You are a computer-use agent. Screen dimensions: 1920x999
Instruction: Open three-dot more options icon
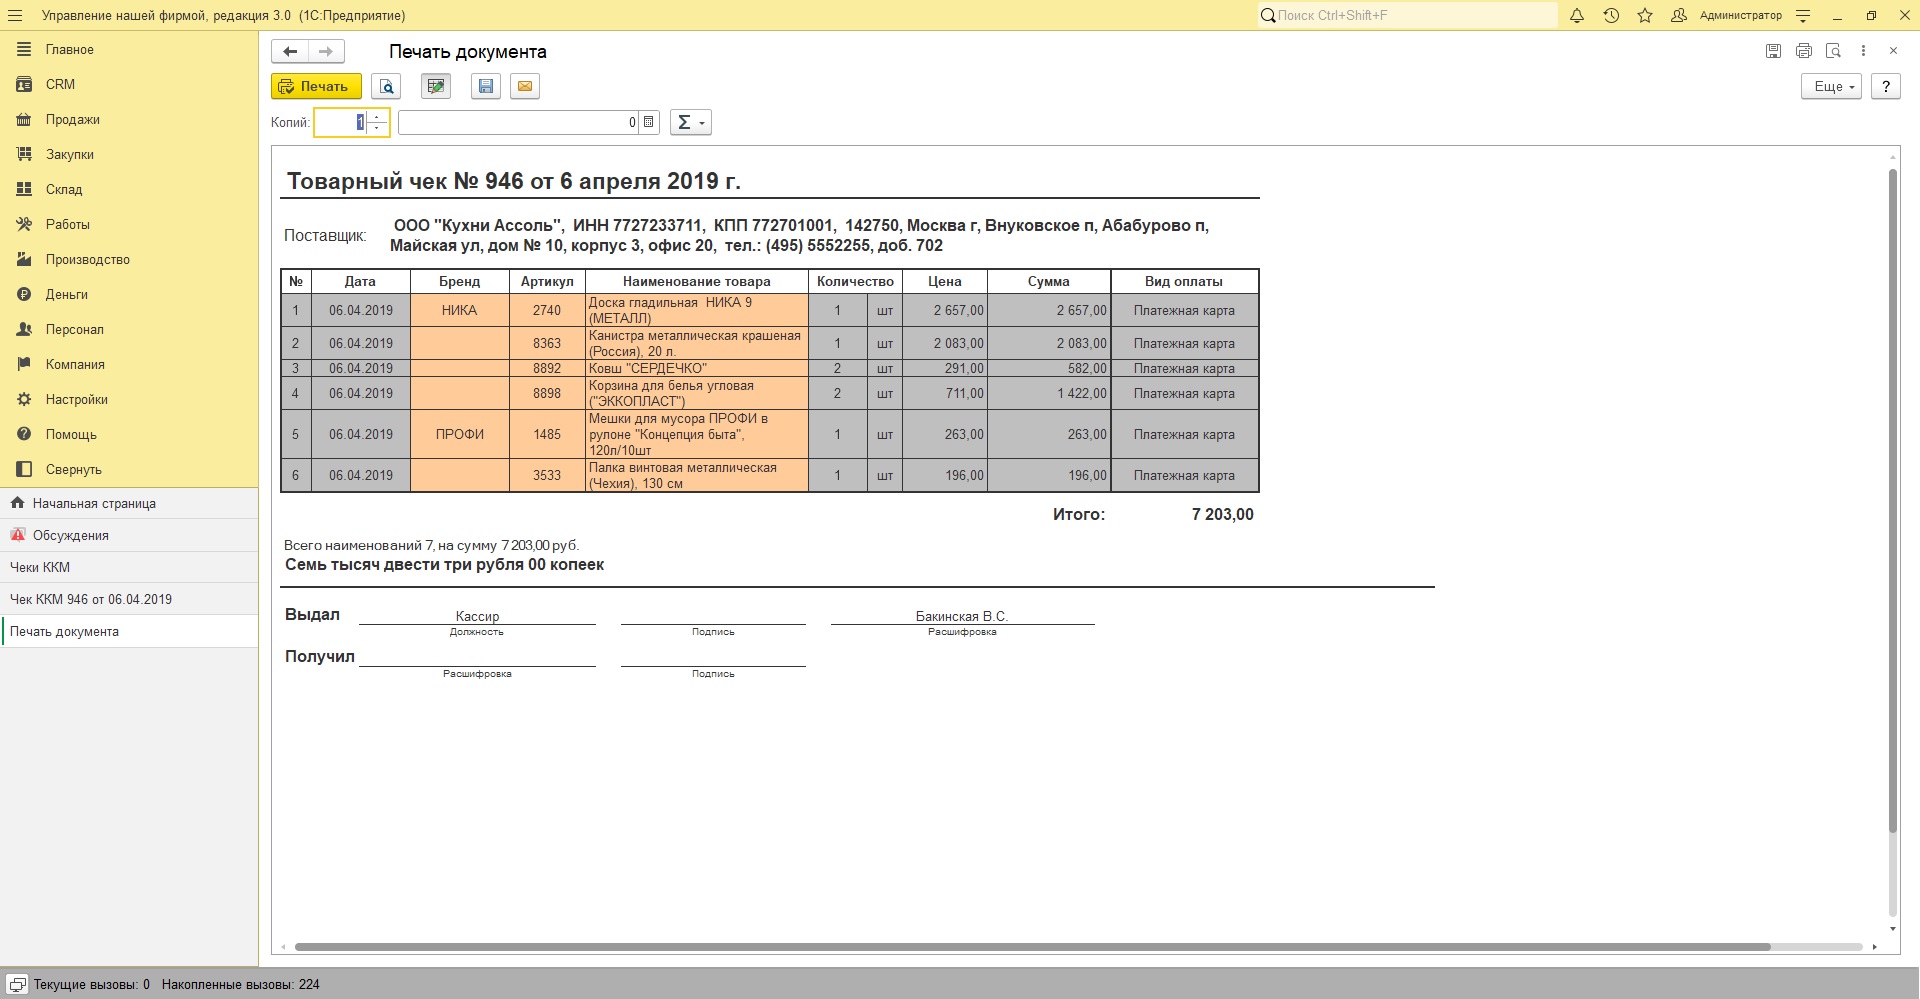pyautogui.click(x=1863, y=51)
